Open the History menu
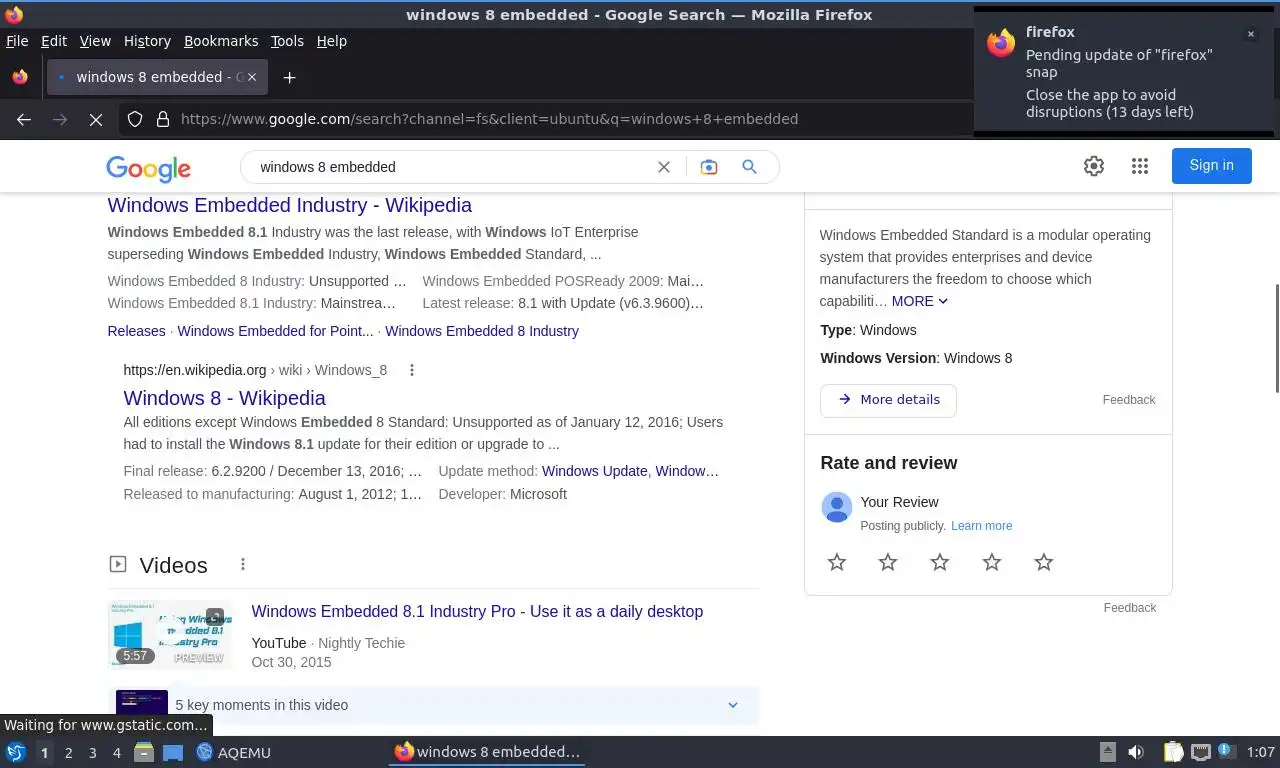 click(x=147, y=41)
